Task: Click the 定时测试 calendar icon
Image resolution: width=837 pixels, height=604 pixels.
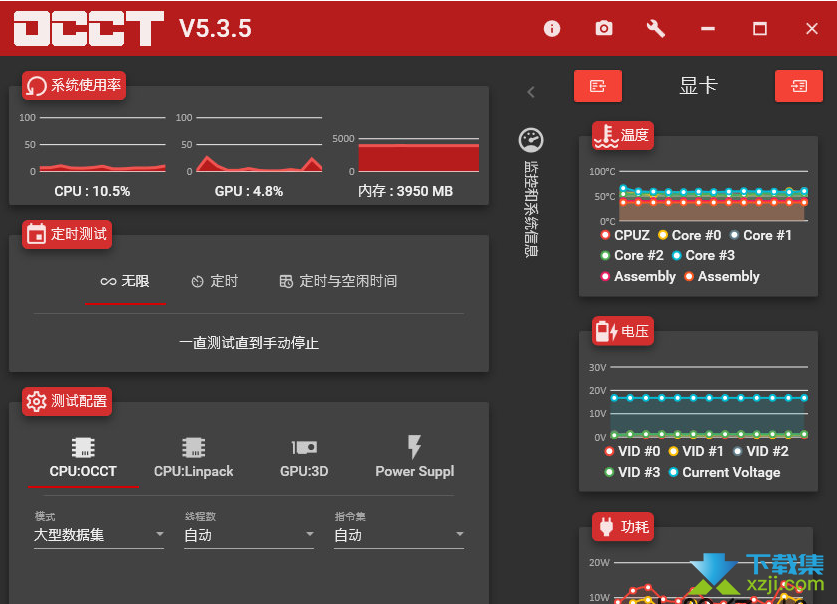Action: pos(36,234)
